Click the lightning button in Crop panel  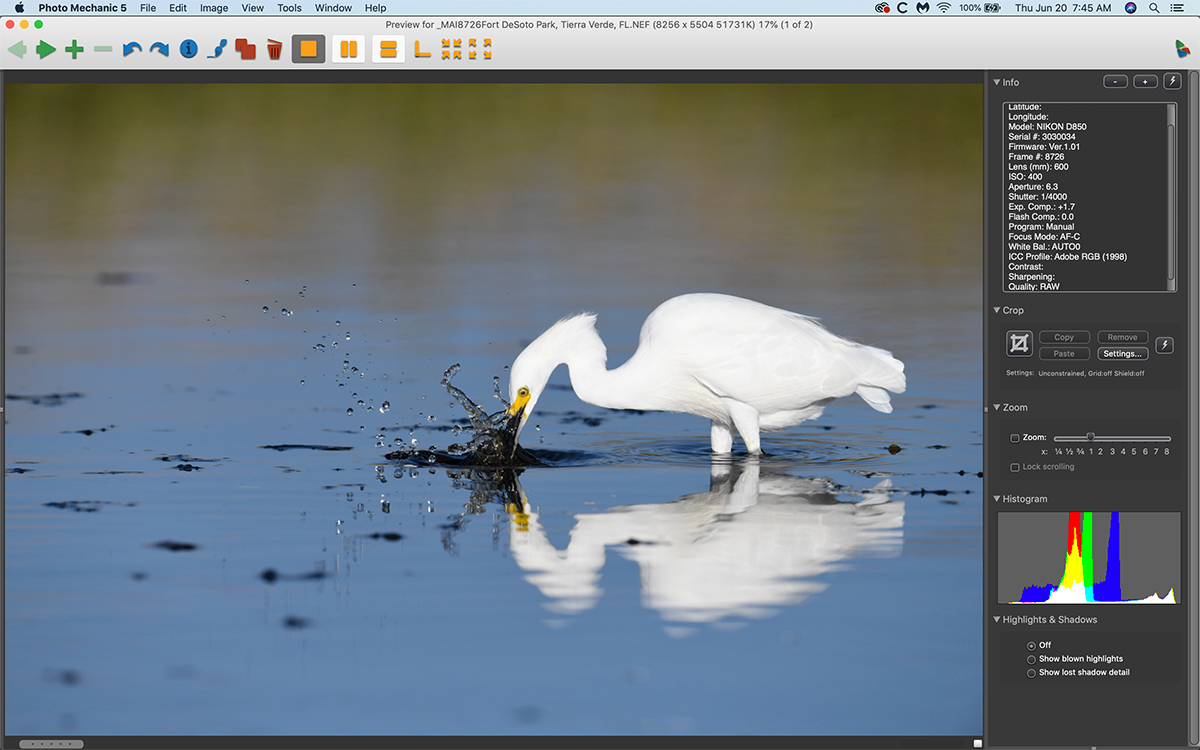(x=1164, y=345)
